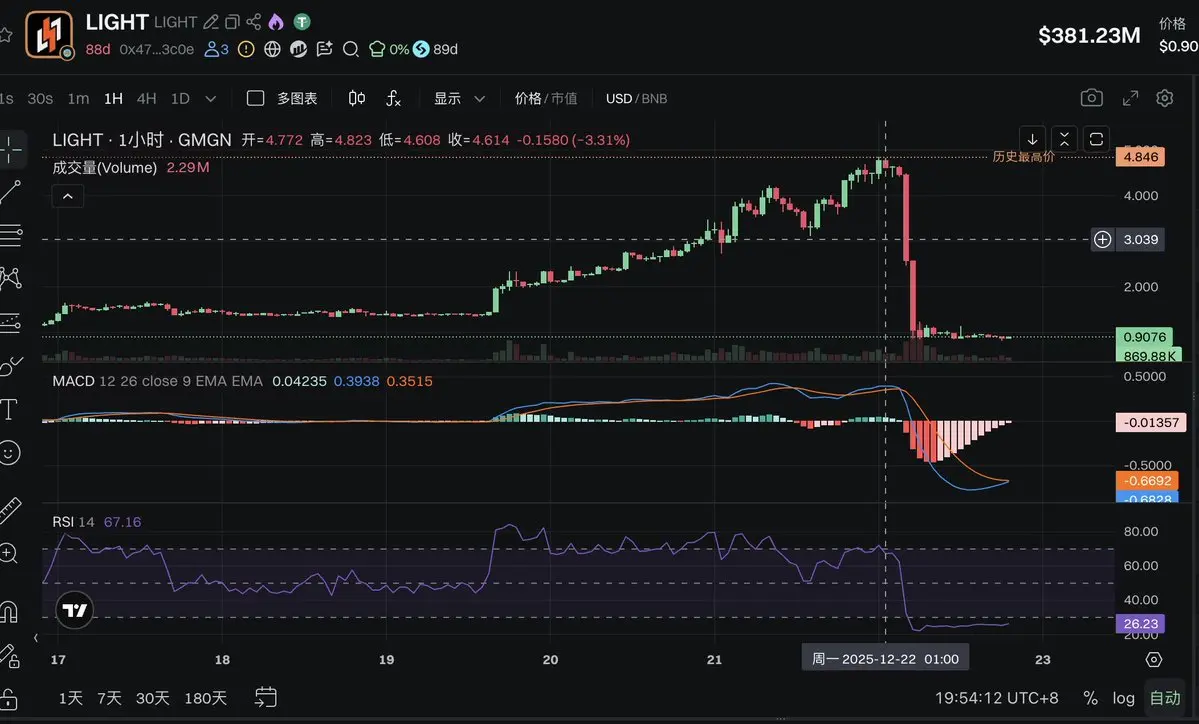Collapse left drawing toolbar arrow

(35, 638)
